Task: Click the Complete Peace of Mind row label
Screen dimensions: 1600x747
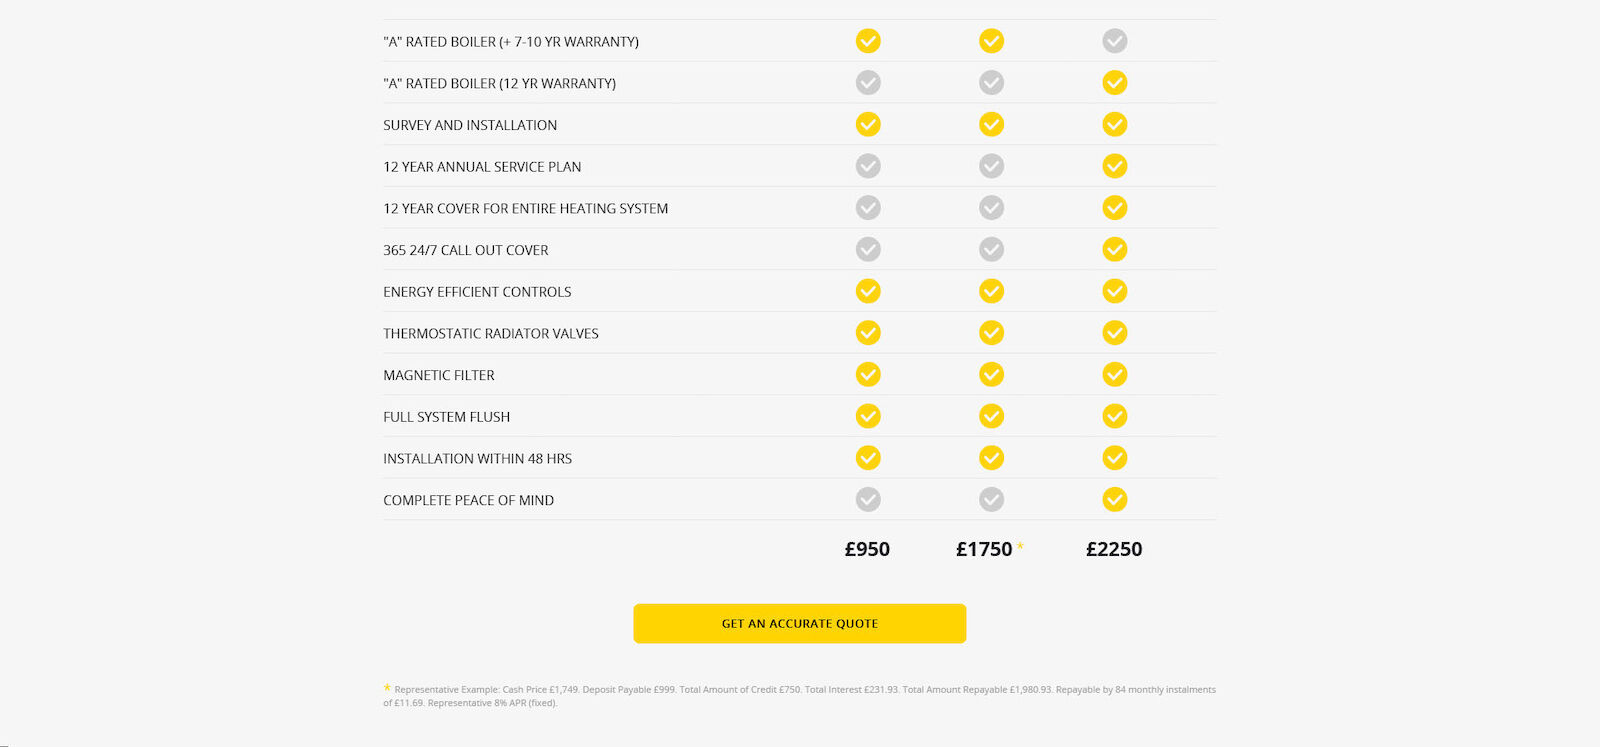Action: click(468, 500)
